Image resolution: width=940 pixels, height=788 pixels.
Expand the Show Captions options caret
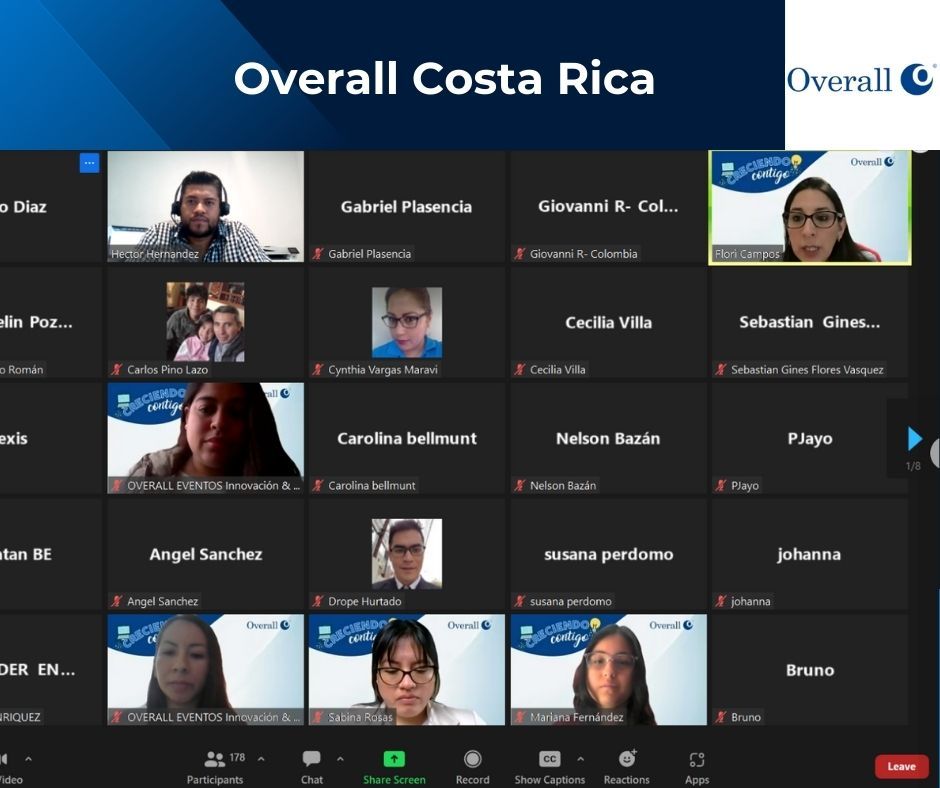[580, 759]
